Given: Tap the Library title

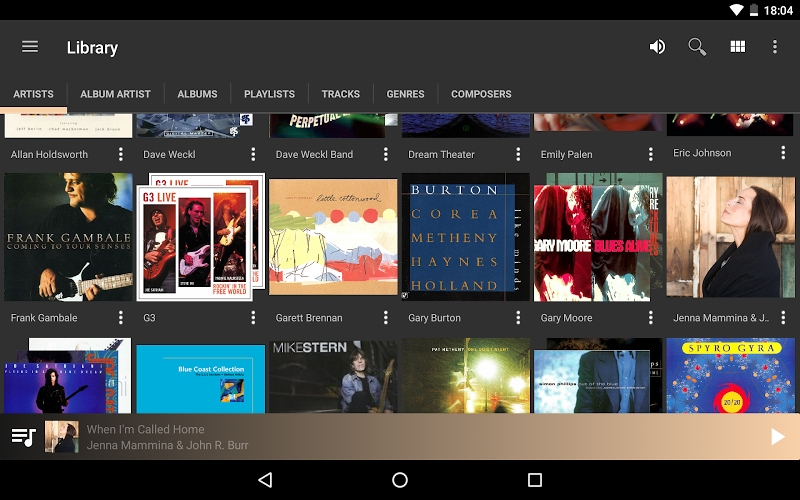Looking at the screenshot, I should (92, 47).
